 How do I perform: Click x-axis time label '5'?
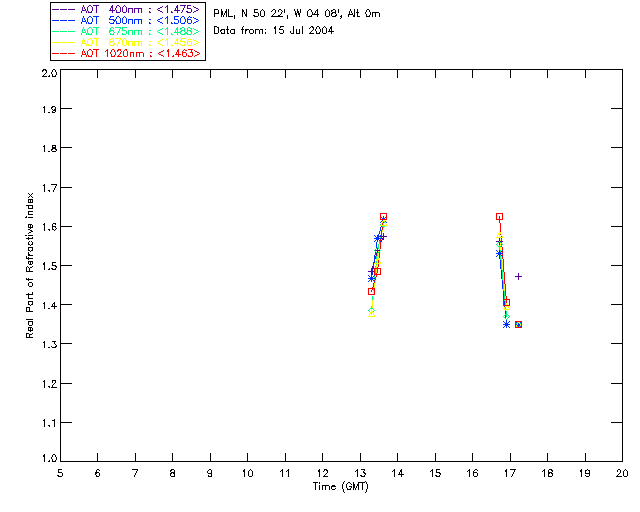point(60,473)
